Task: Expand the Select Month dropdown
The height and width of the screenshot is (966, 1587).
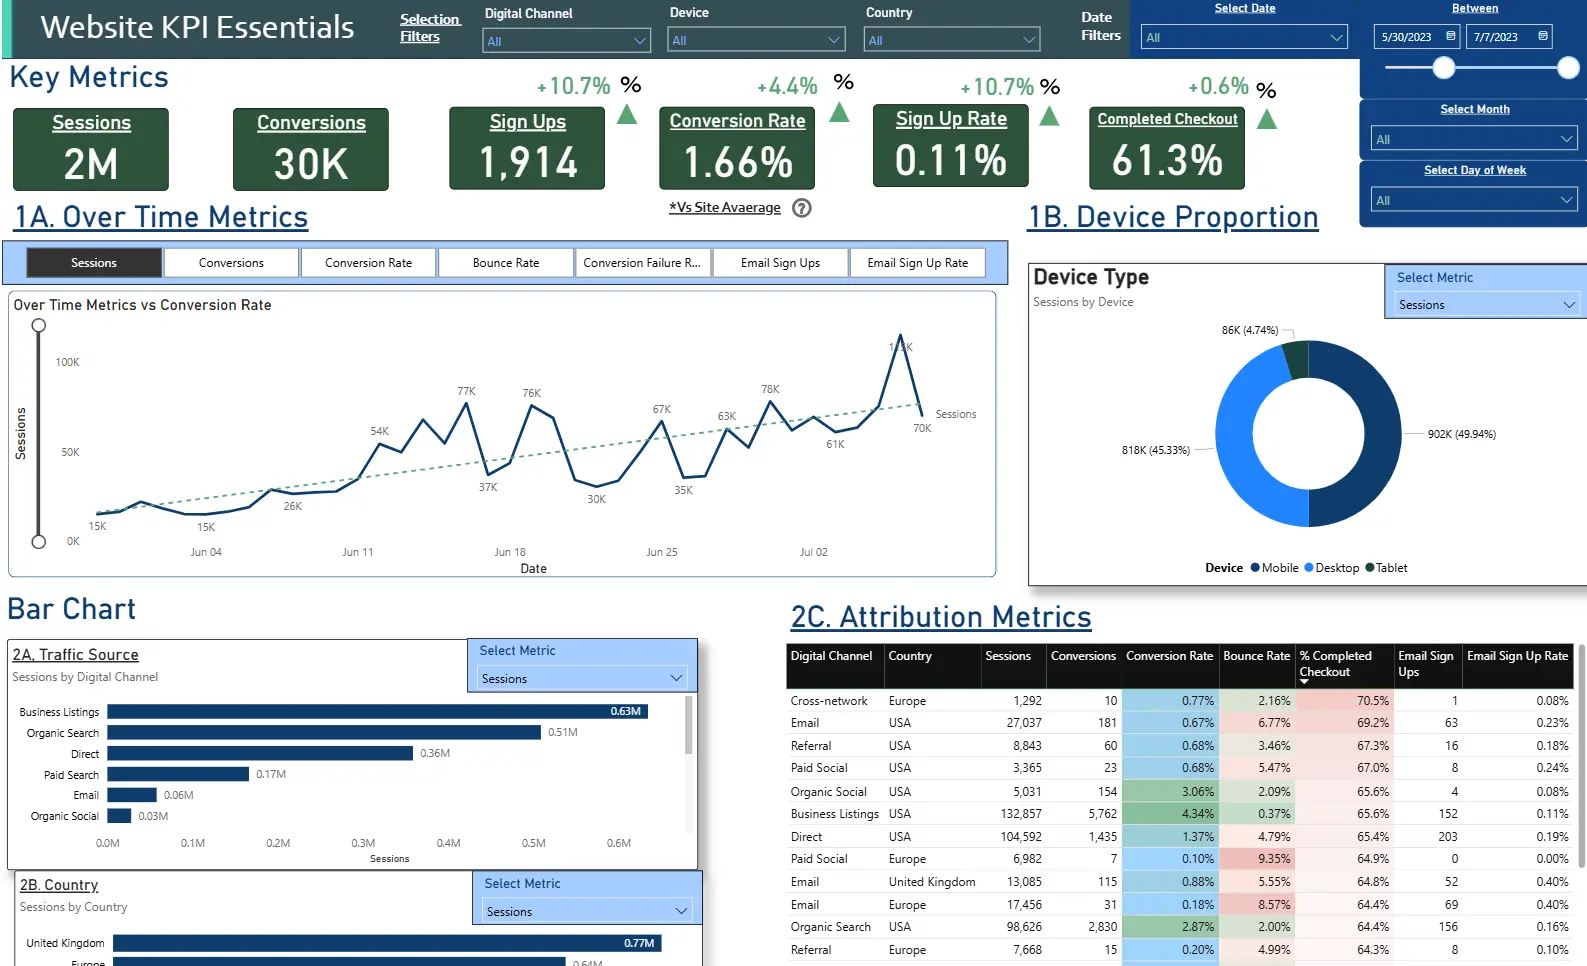Action: [1566, 139]
